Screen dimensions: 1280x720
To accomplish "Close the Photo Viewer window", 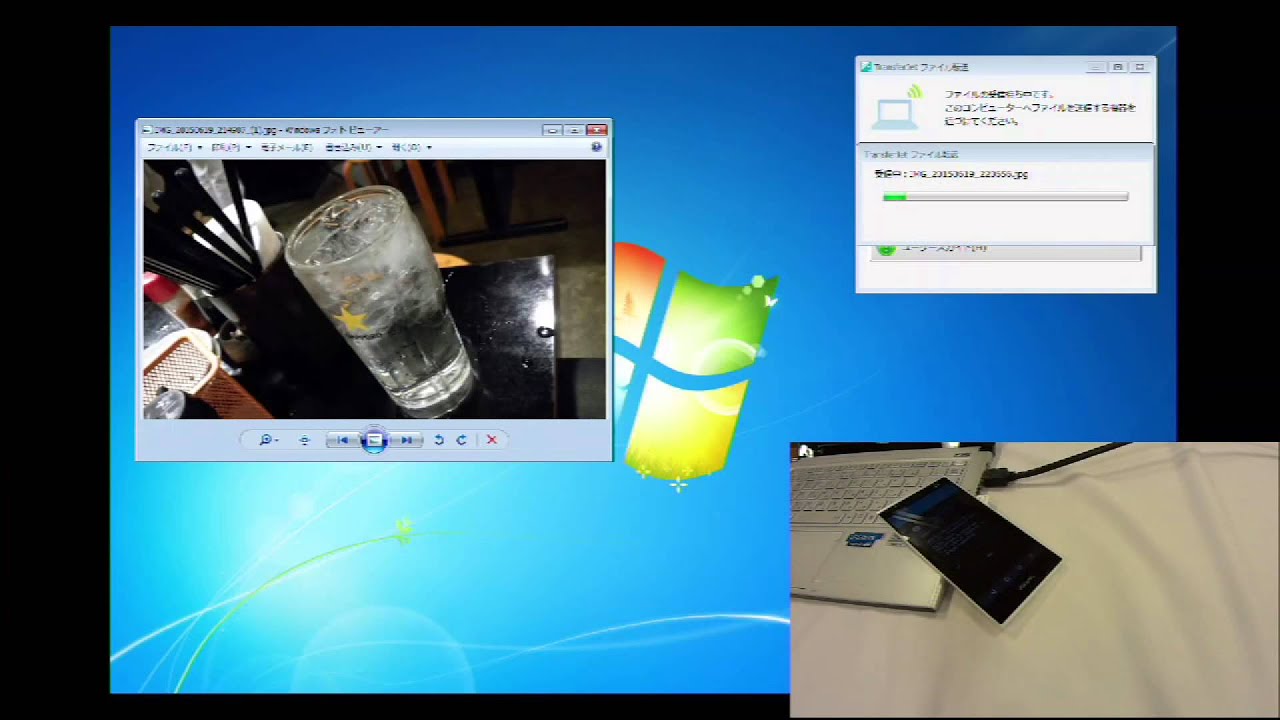I will click(597, 130).
